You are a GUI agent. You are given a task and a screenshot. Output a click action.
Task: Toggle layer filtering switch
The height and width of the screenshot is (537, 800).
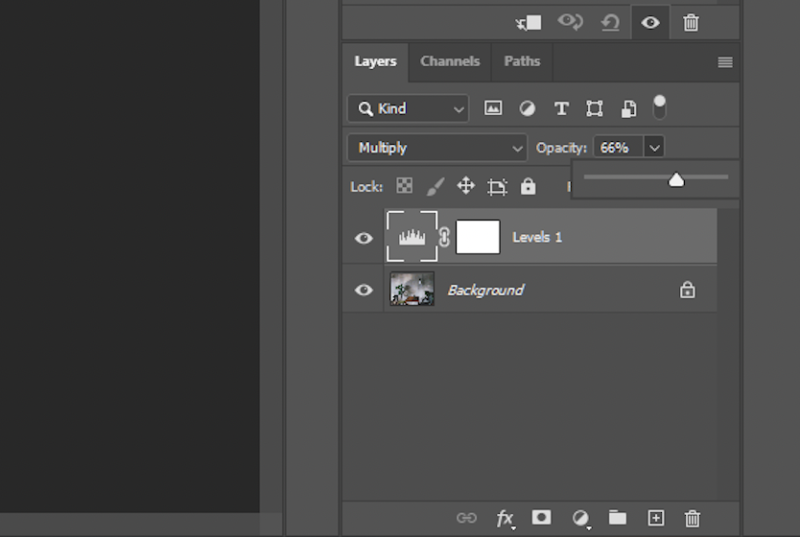pos(659,107)
